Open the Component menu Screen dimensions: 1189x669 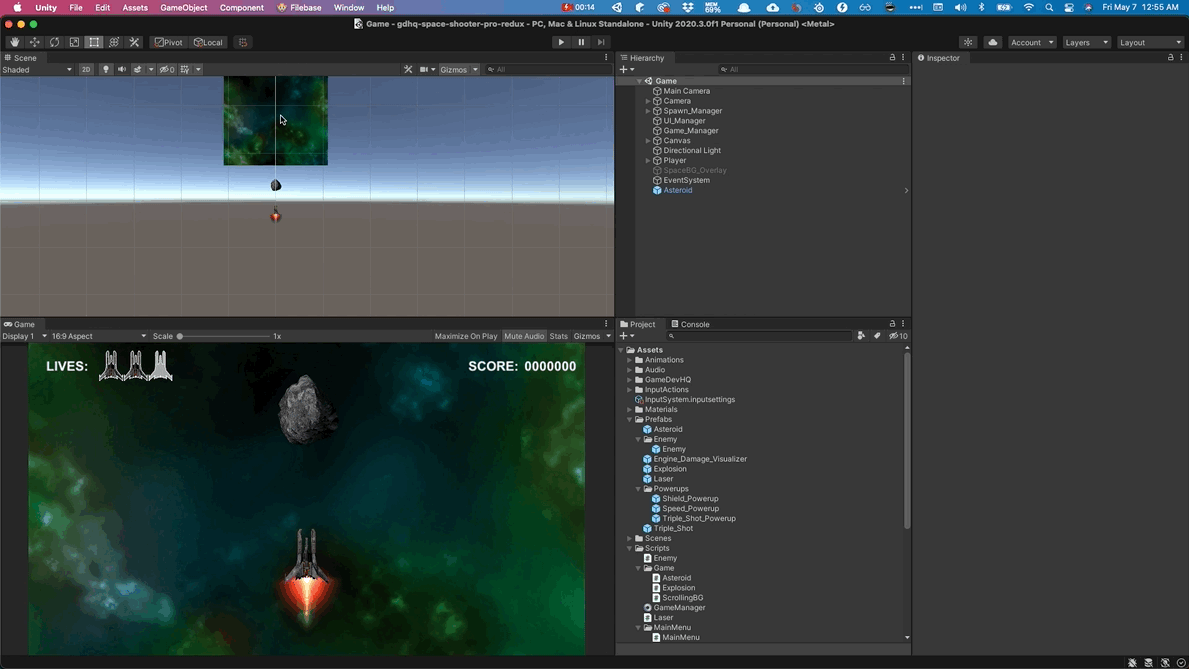pyautogui.click(x=242, y=8)
